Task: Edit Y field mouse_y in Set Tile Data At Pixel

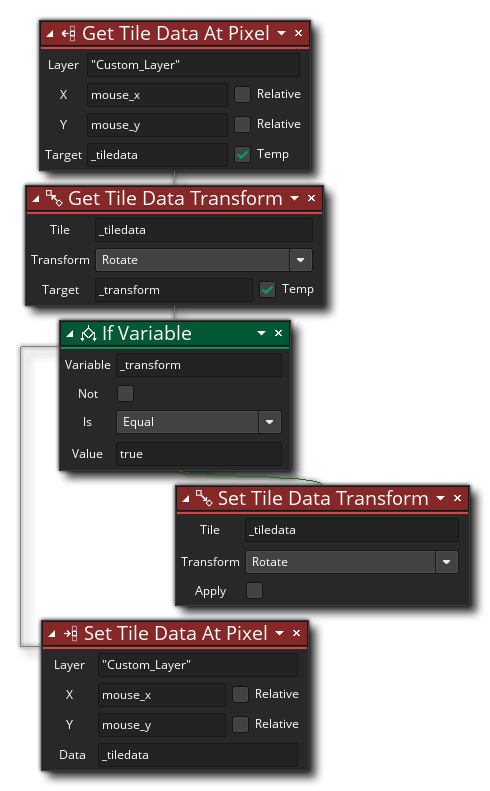Action: (x=162, y=725)
